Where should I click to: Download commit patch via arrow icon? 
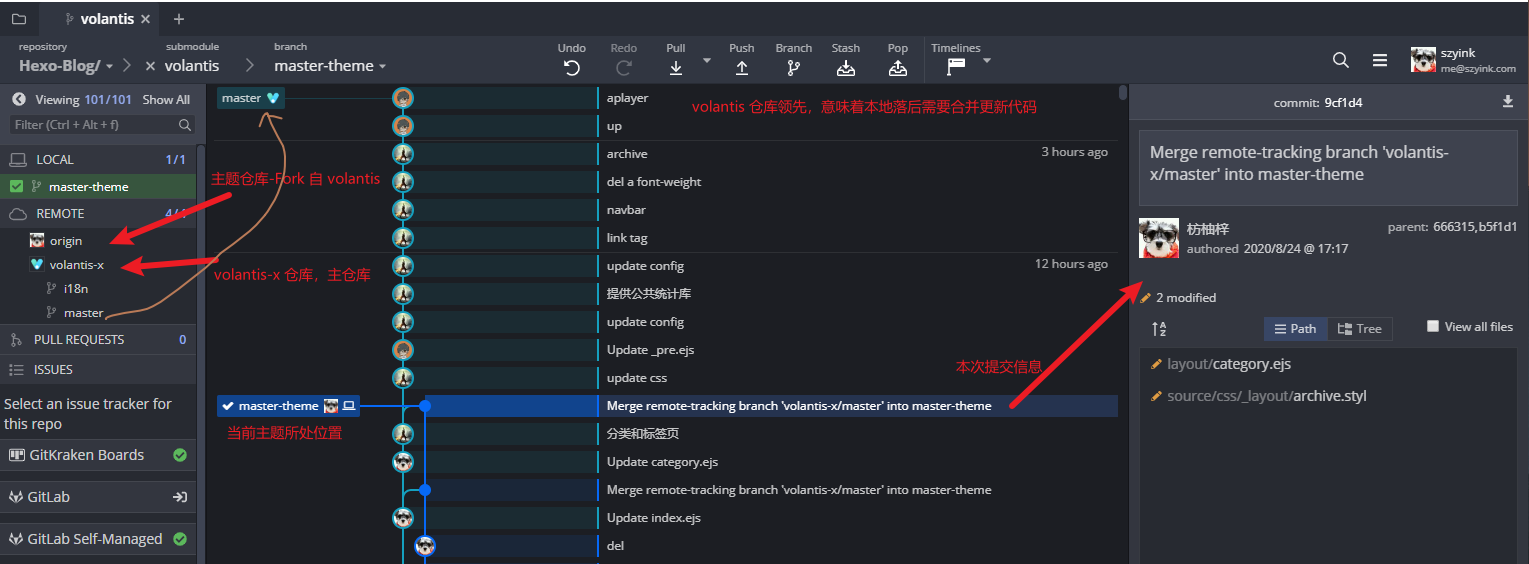pos(1508,102)
